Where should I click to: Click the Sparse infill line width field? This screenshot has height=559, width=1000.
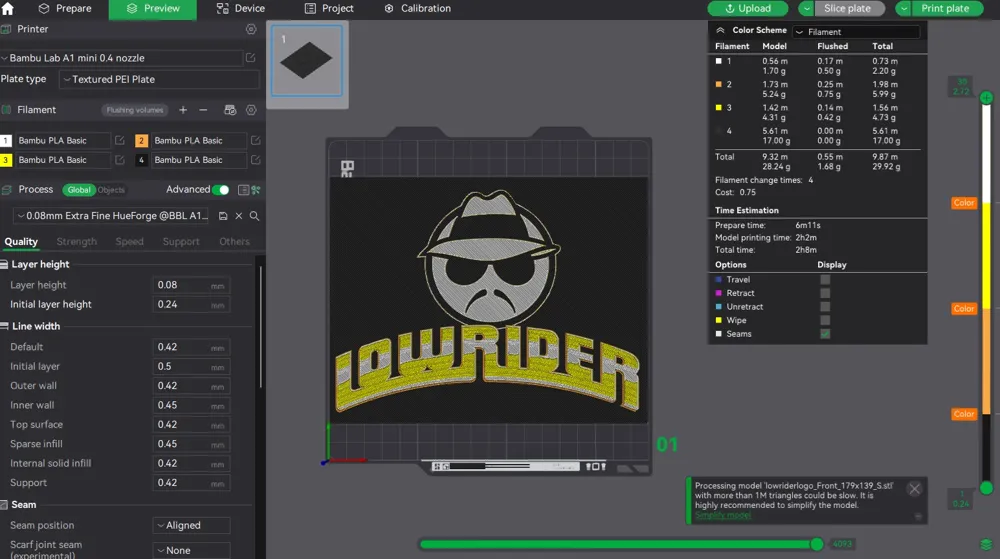(191, 444)
